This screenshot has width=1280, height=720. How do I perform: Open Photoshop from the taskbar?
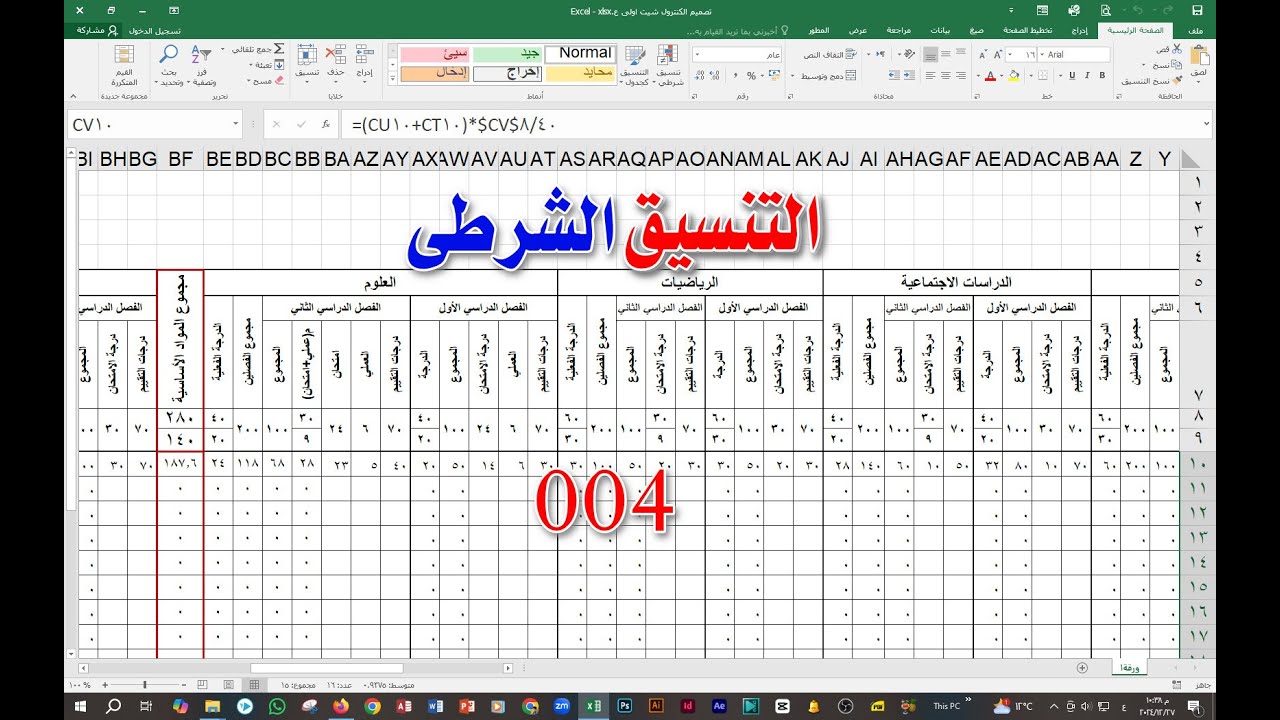pos(625,706)
